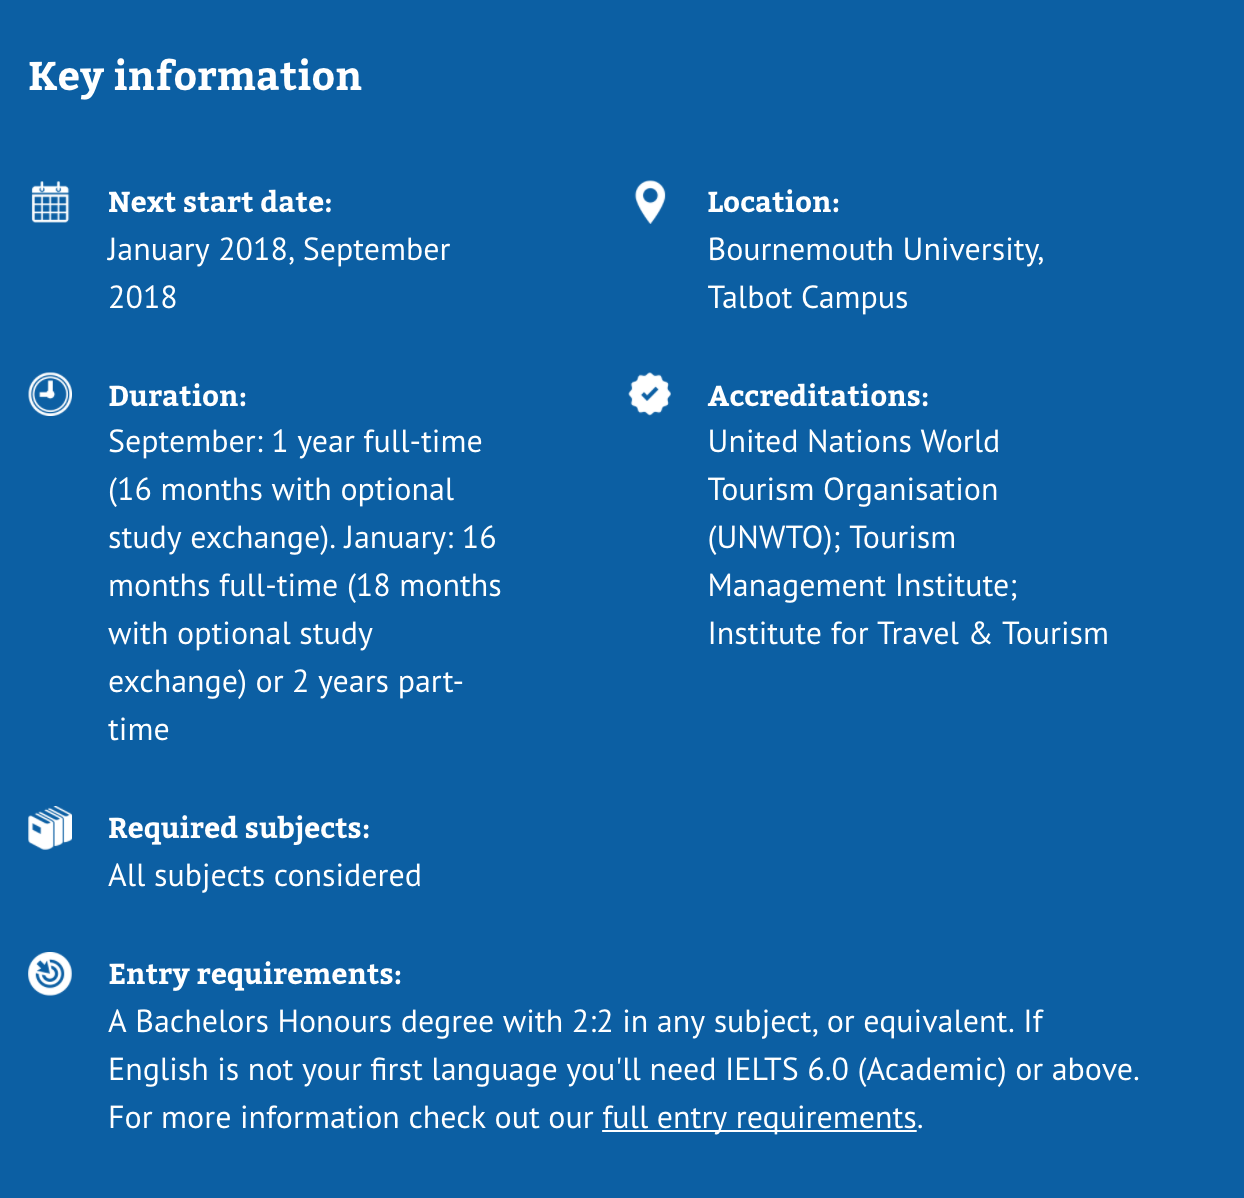Click the UNWTO accreditation list text
Viewport: 1244px width, 1198px height.
(x=907, y=537)
